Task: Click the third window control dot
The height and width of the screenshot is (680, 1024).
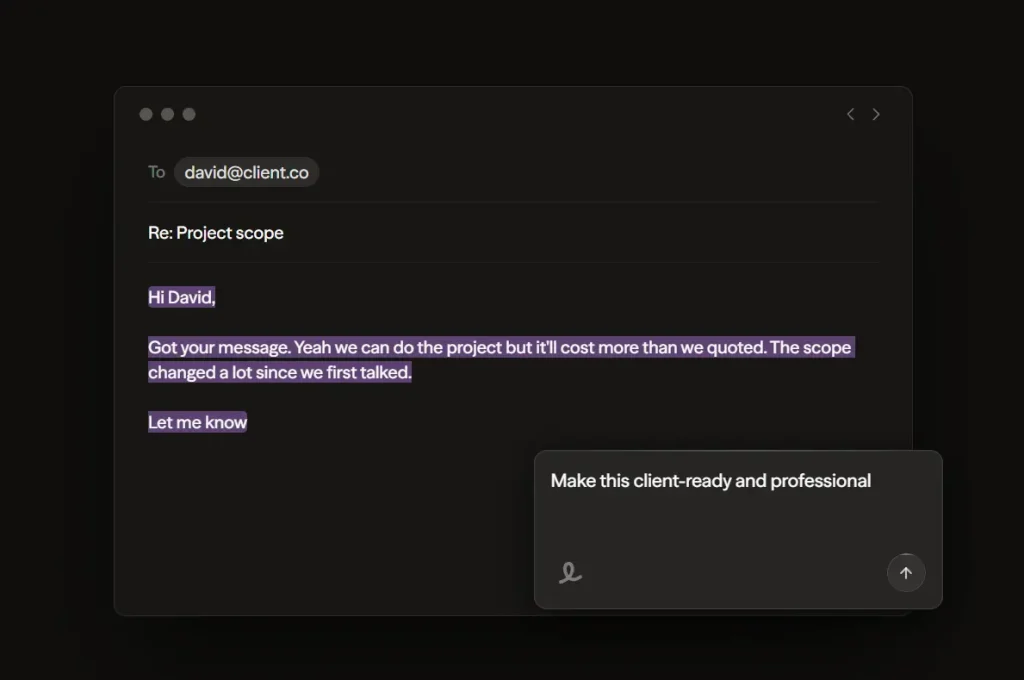Action: pyautogui.click(x=189, y=114)
